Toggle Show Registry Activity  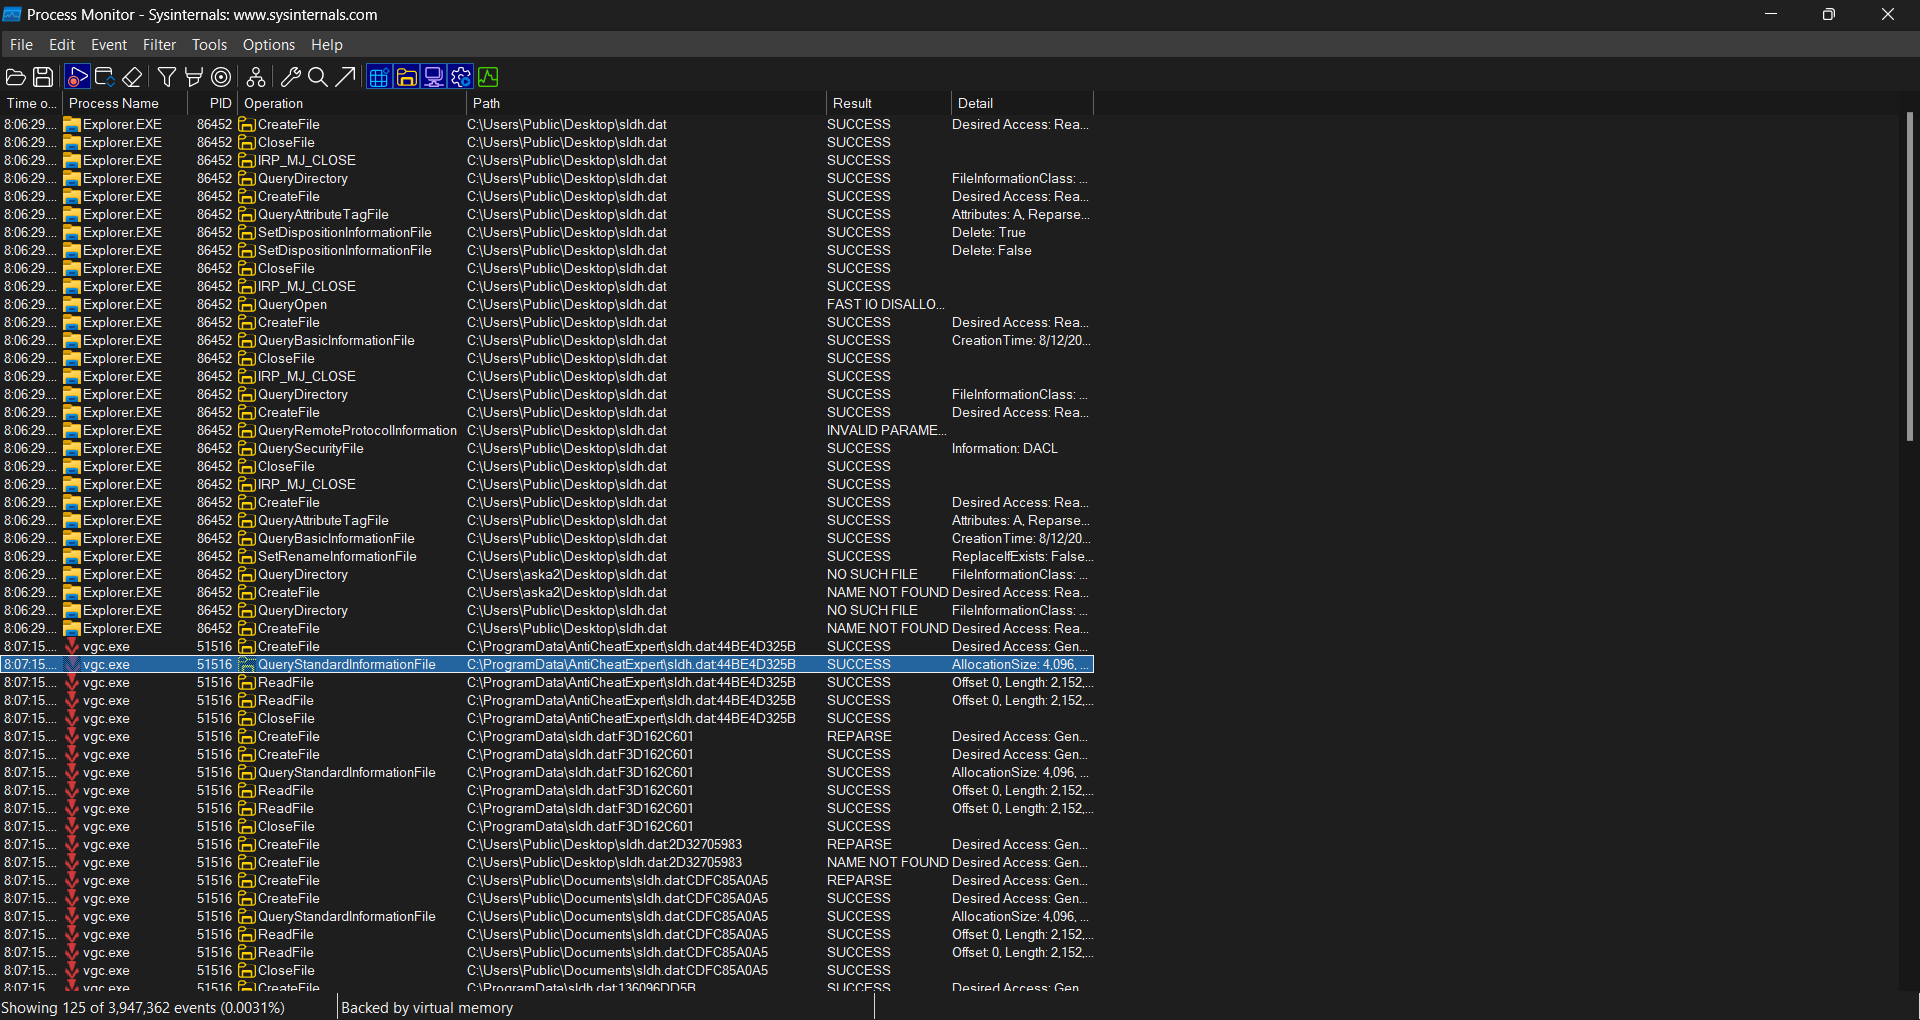(379, 77)
